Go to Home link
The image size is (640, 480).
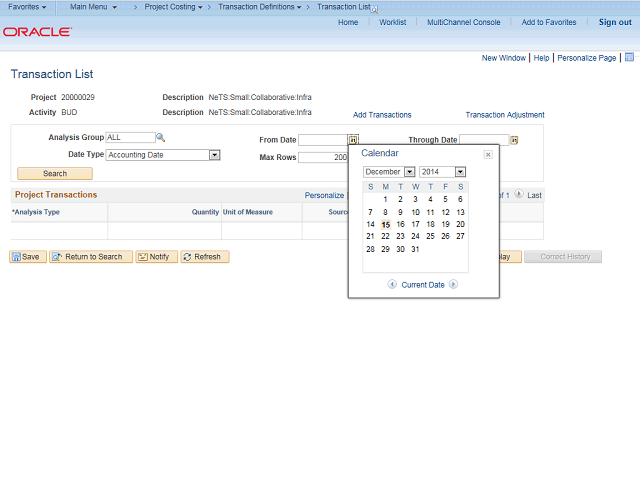pos(348,22)
